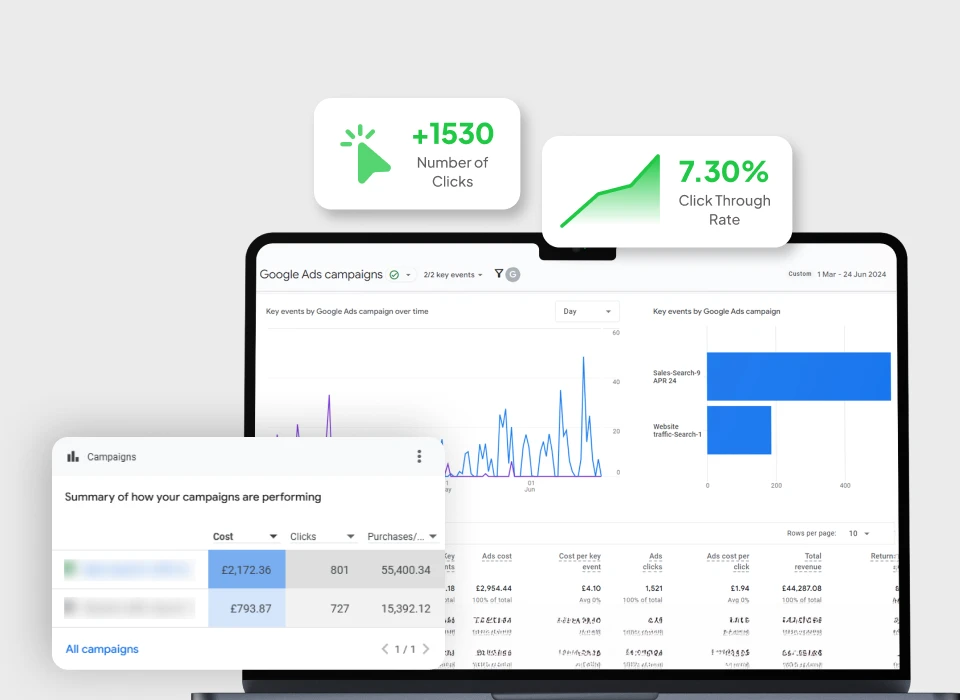Click the £4.10 cost per key event
The width and height of the screenshot is (960, 700).
(x=591, y=589)
